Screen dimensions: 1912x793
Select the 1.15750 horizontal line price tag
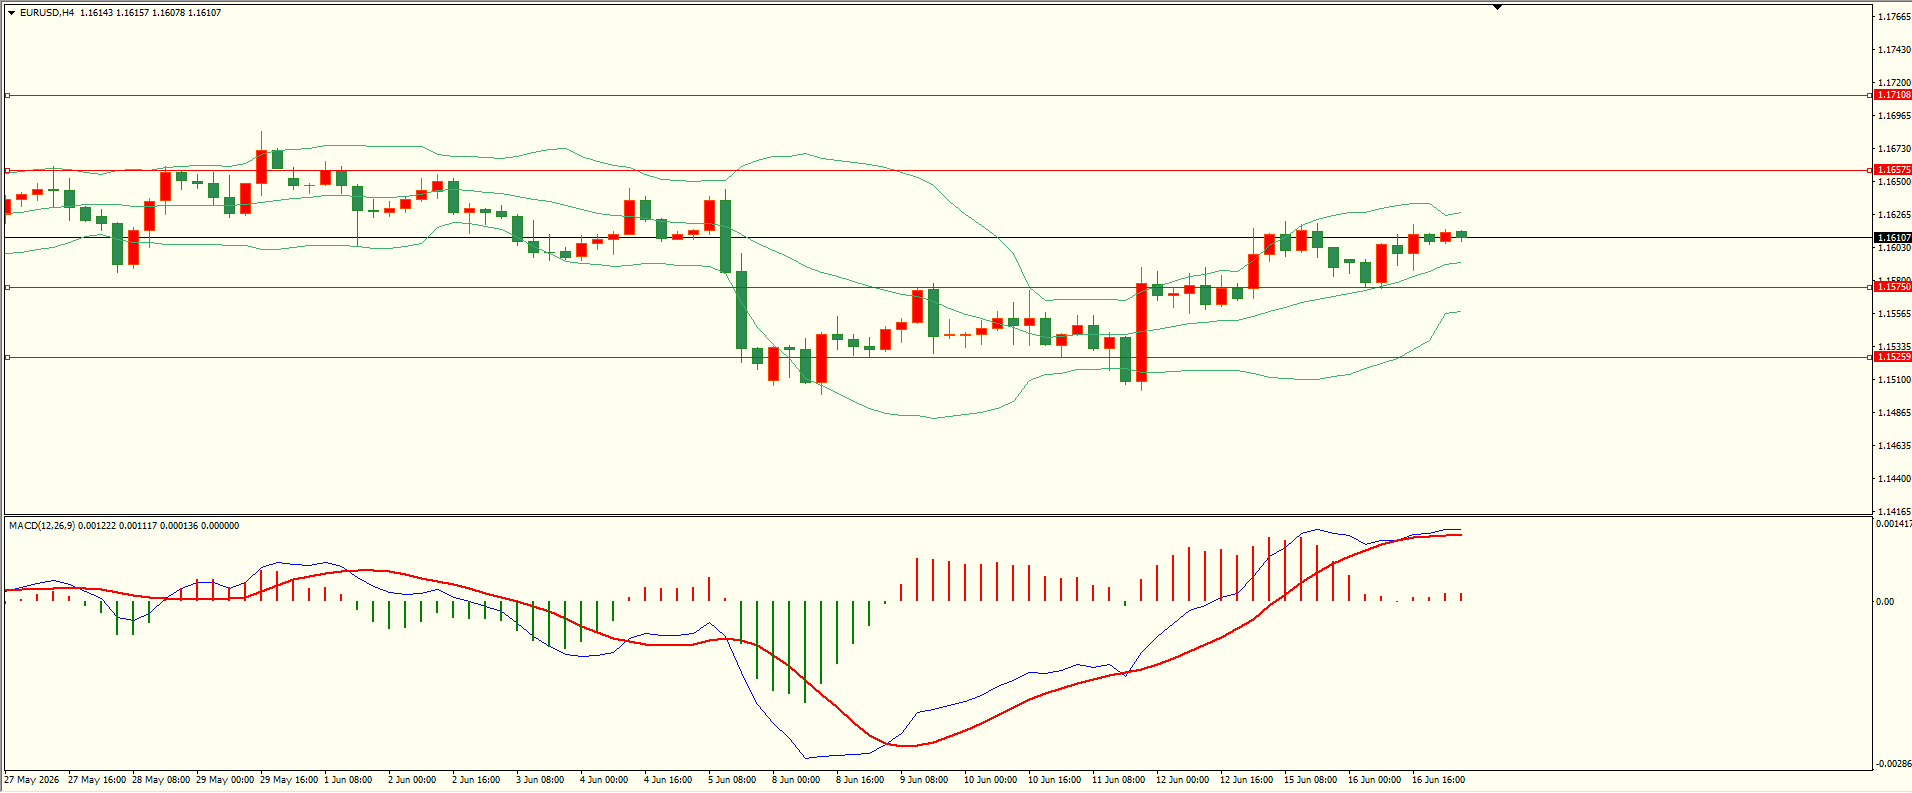tap(1893, 287)
